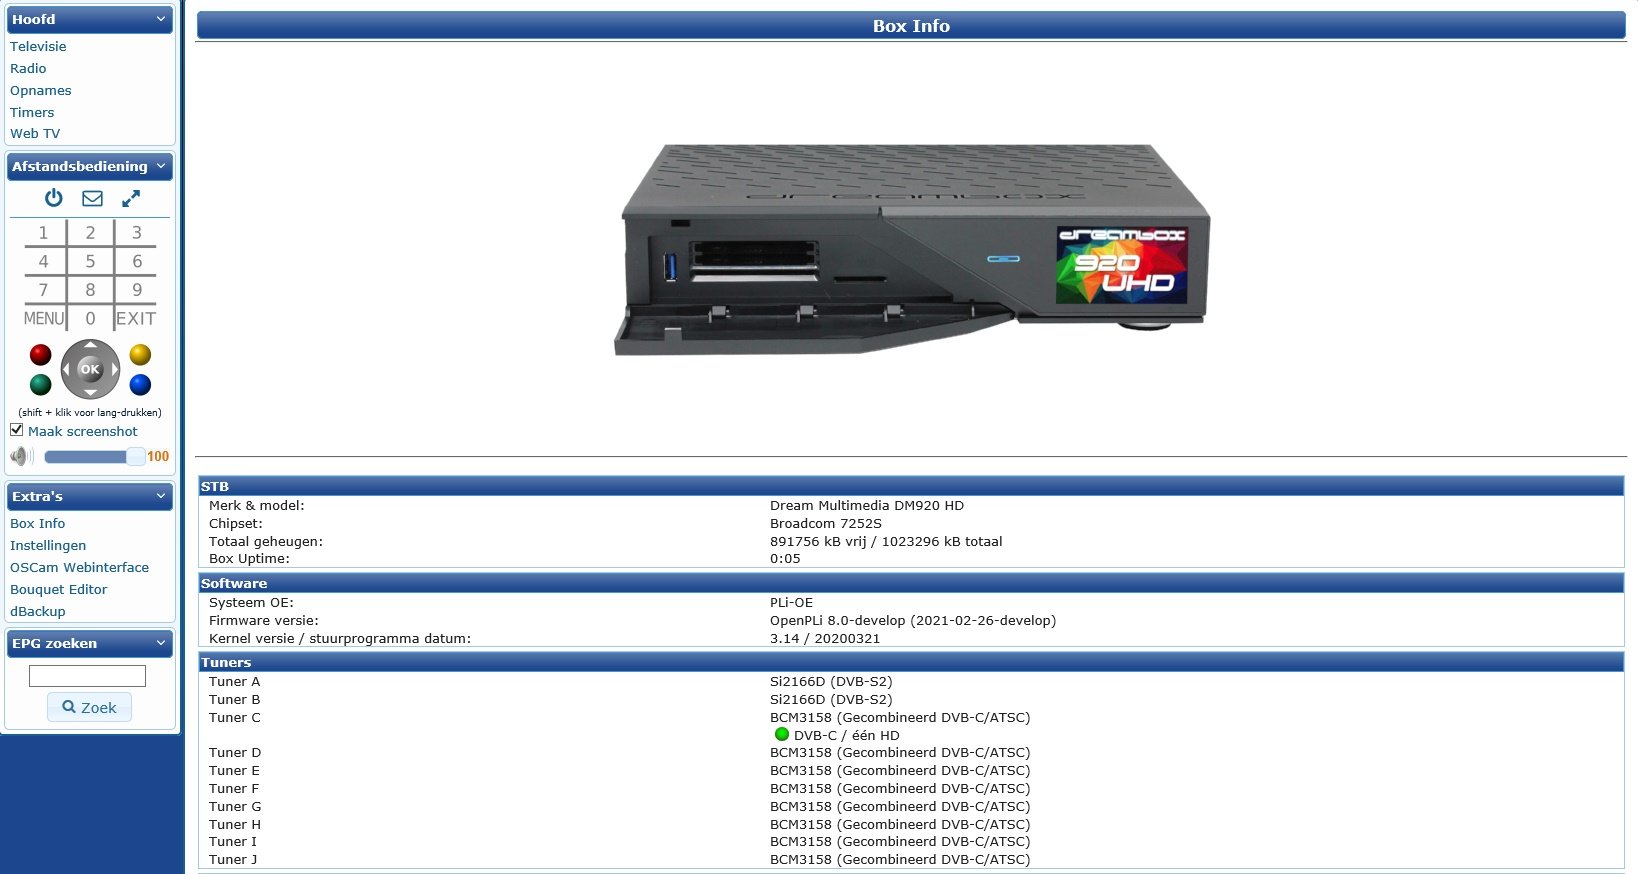Click the Dreambox 920 UHD image
This screenshot has height=874, width=1638.
coord(911,250)
